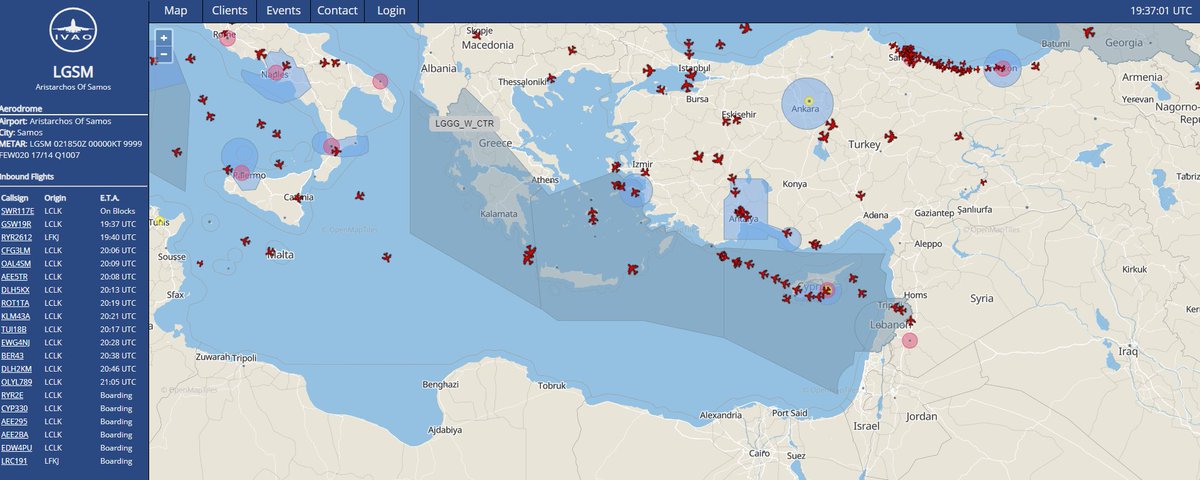
Task: Click the yellow Tunis airport marker
Action: pyautogui.click(x=160, y=221)
